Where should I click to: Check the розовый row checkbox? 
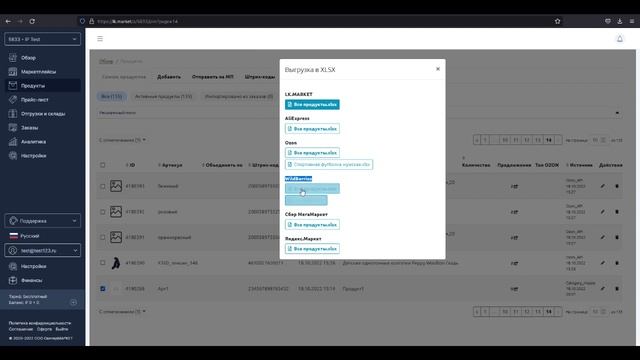tap(102, 212)
